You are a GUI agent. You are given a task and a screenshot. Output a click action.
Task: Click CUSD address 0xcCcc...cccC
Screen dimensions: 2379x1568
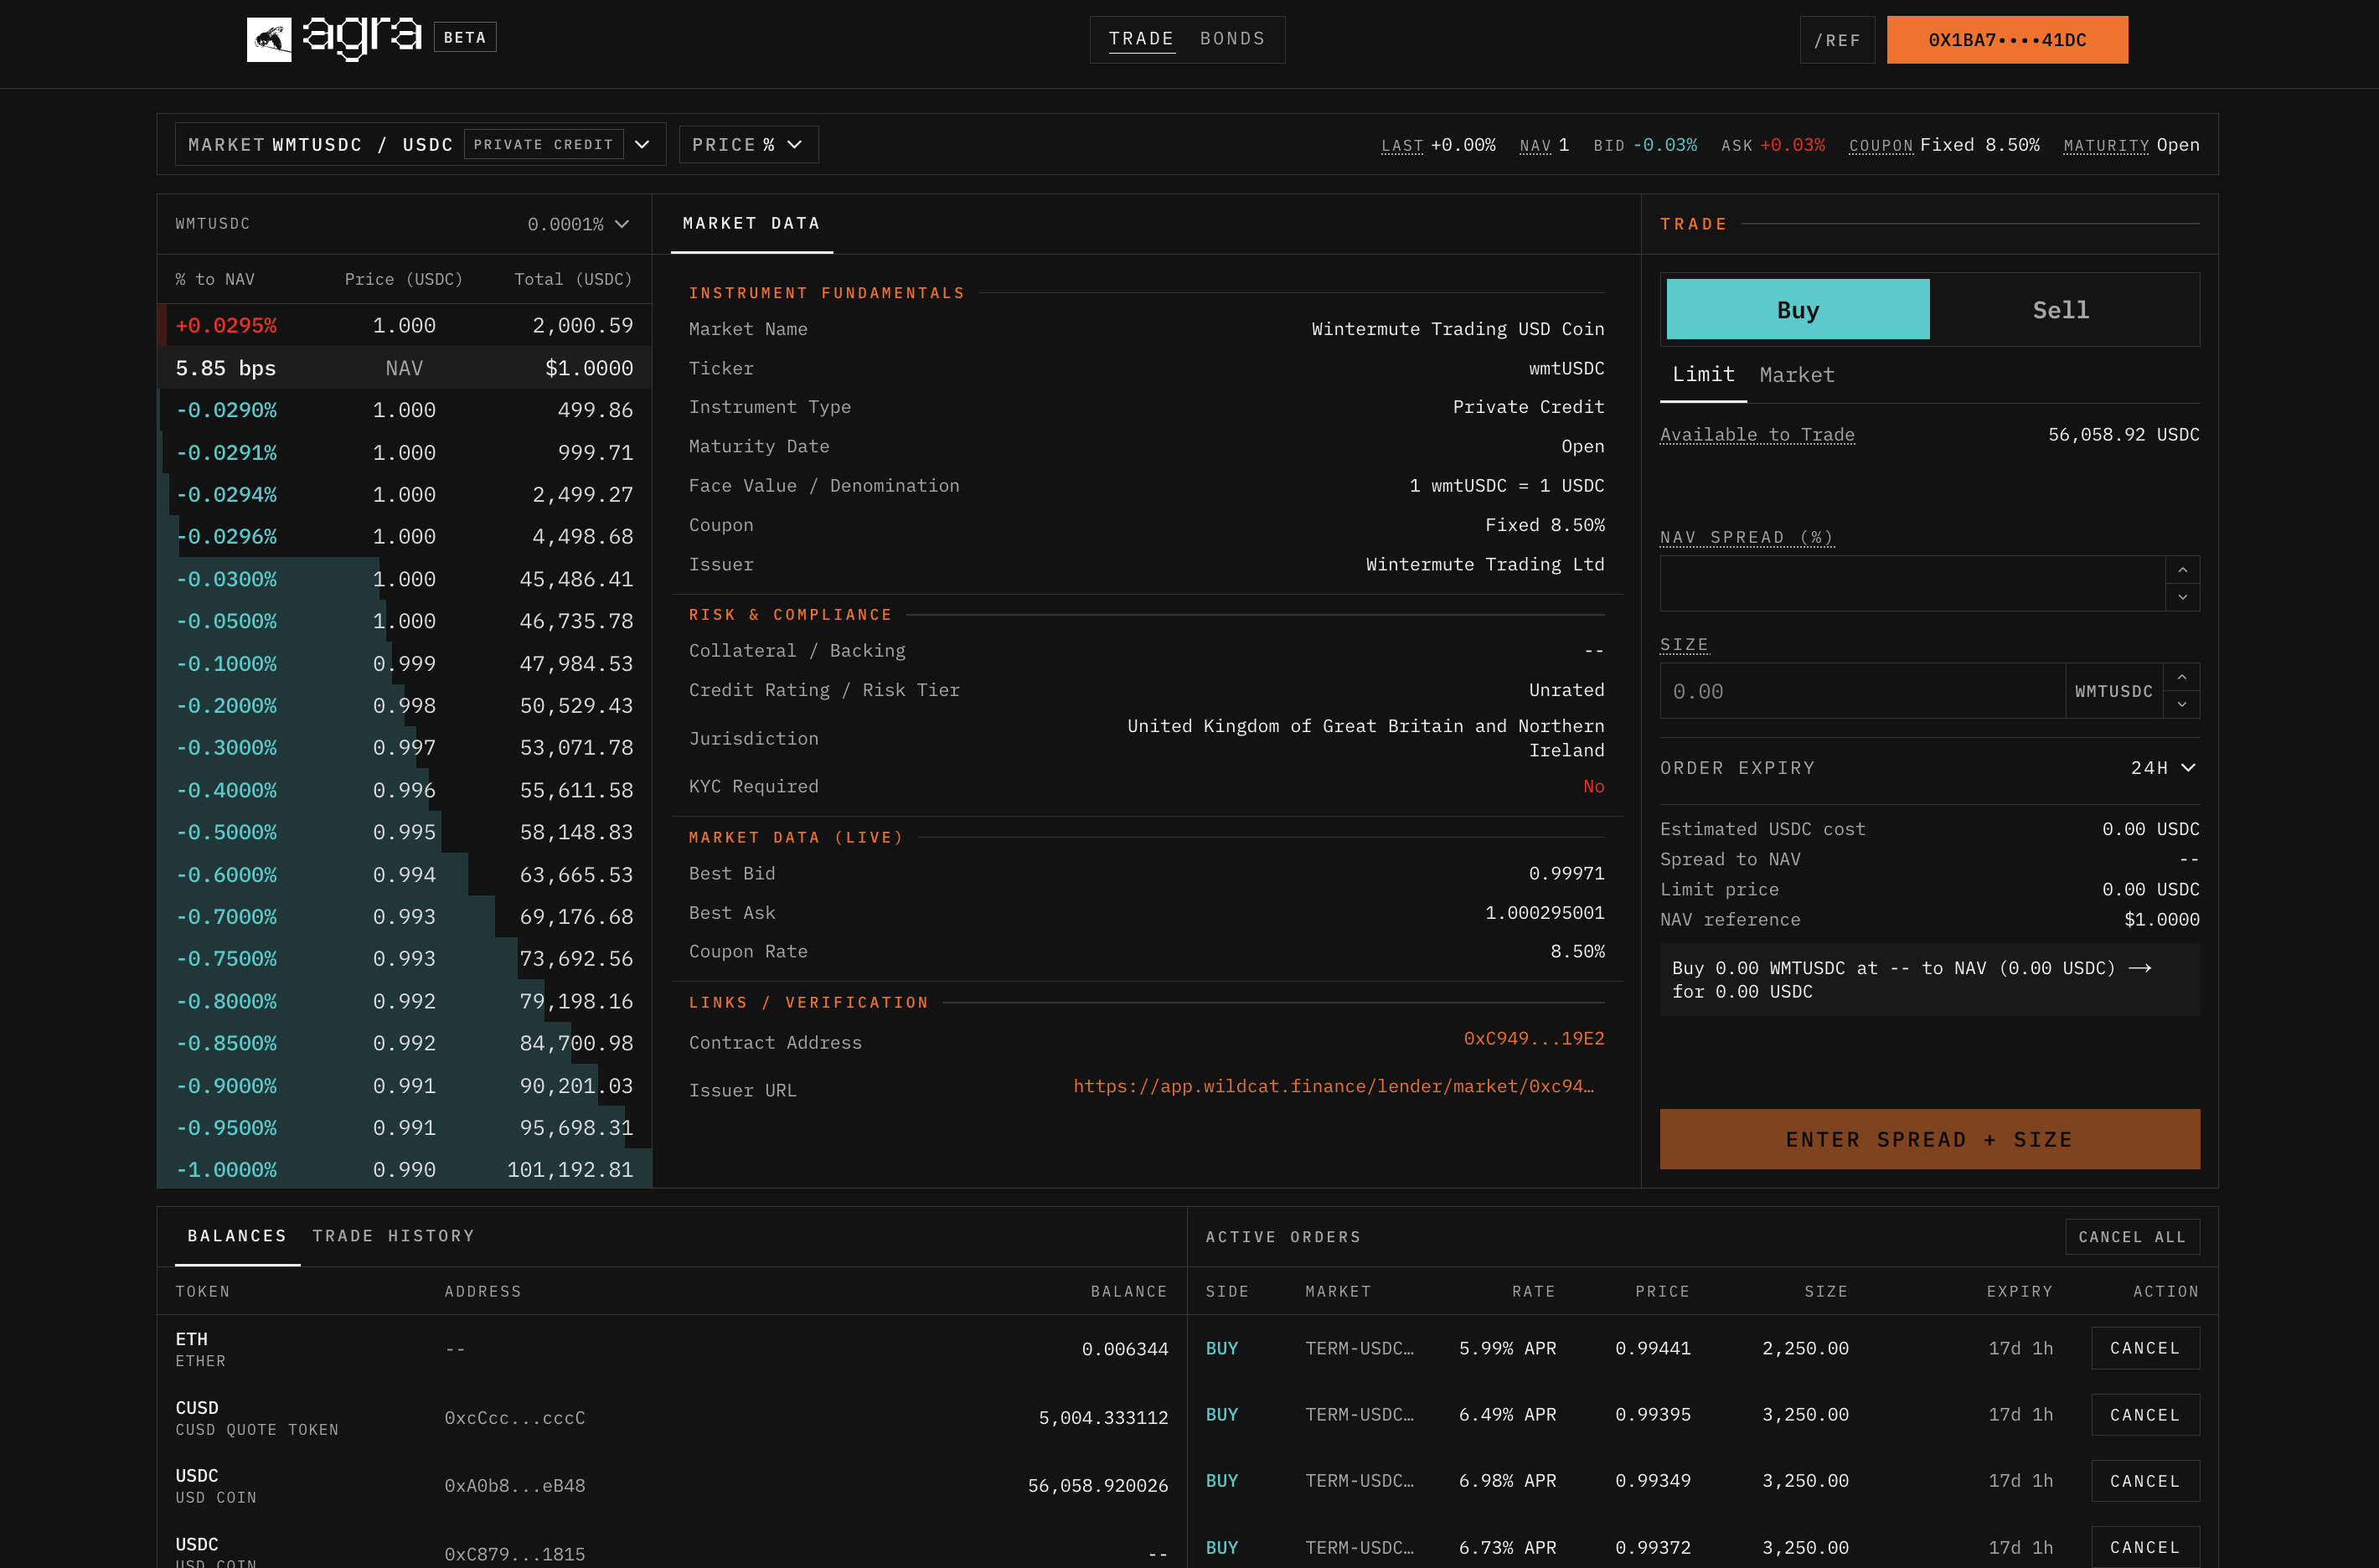[x=515, y=1418]
